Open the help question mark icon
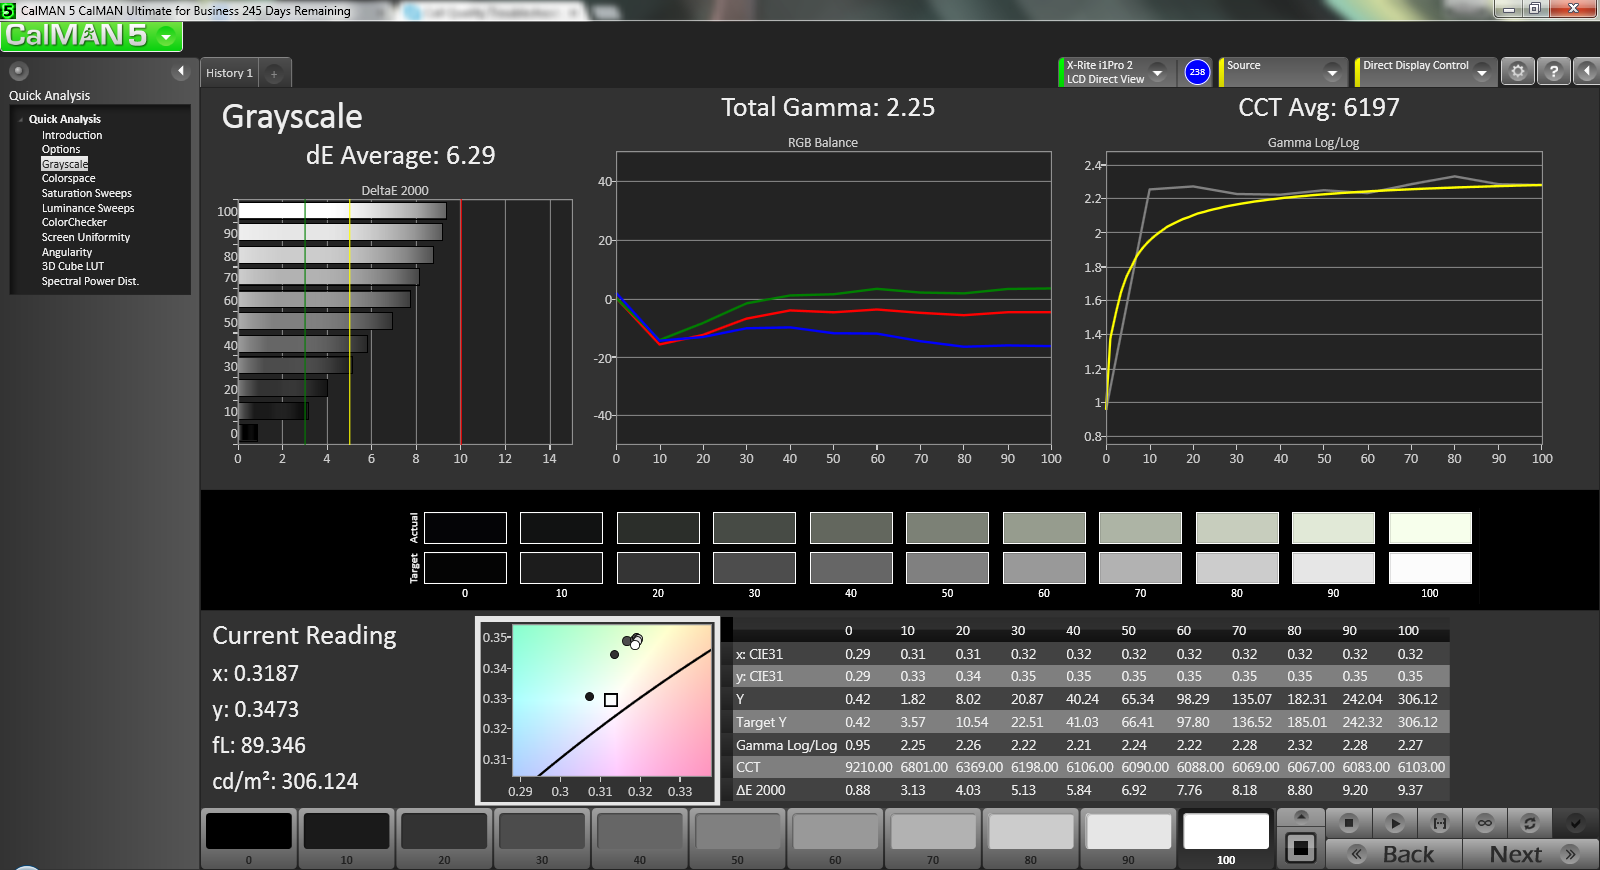The image size is (1600, 870). tap(1553, 72)
